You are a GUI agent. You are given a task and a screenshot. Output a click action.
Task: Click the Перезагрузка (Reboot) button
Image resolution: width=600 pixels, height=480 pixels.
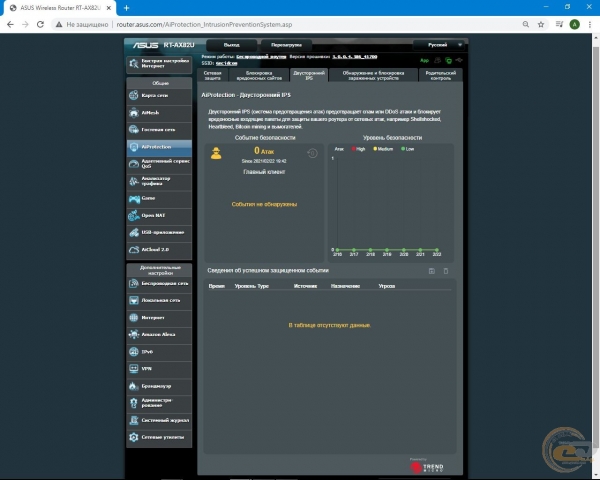point(286,45)
